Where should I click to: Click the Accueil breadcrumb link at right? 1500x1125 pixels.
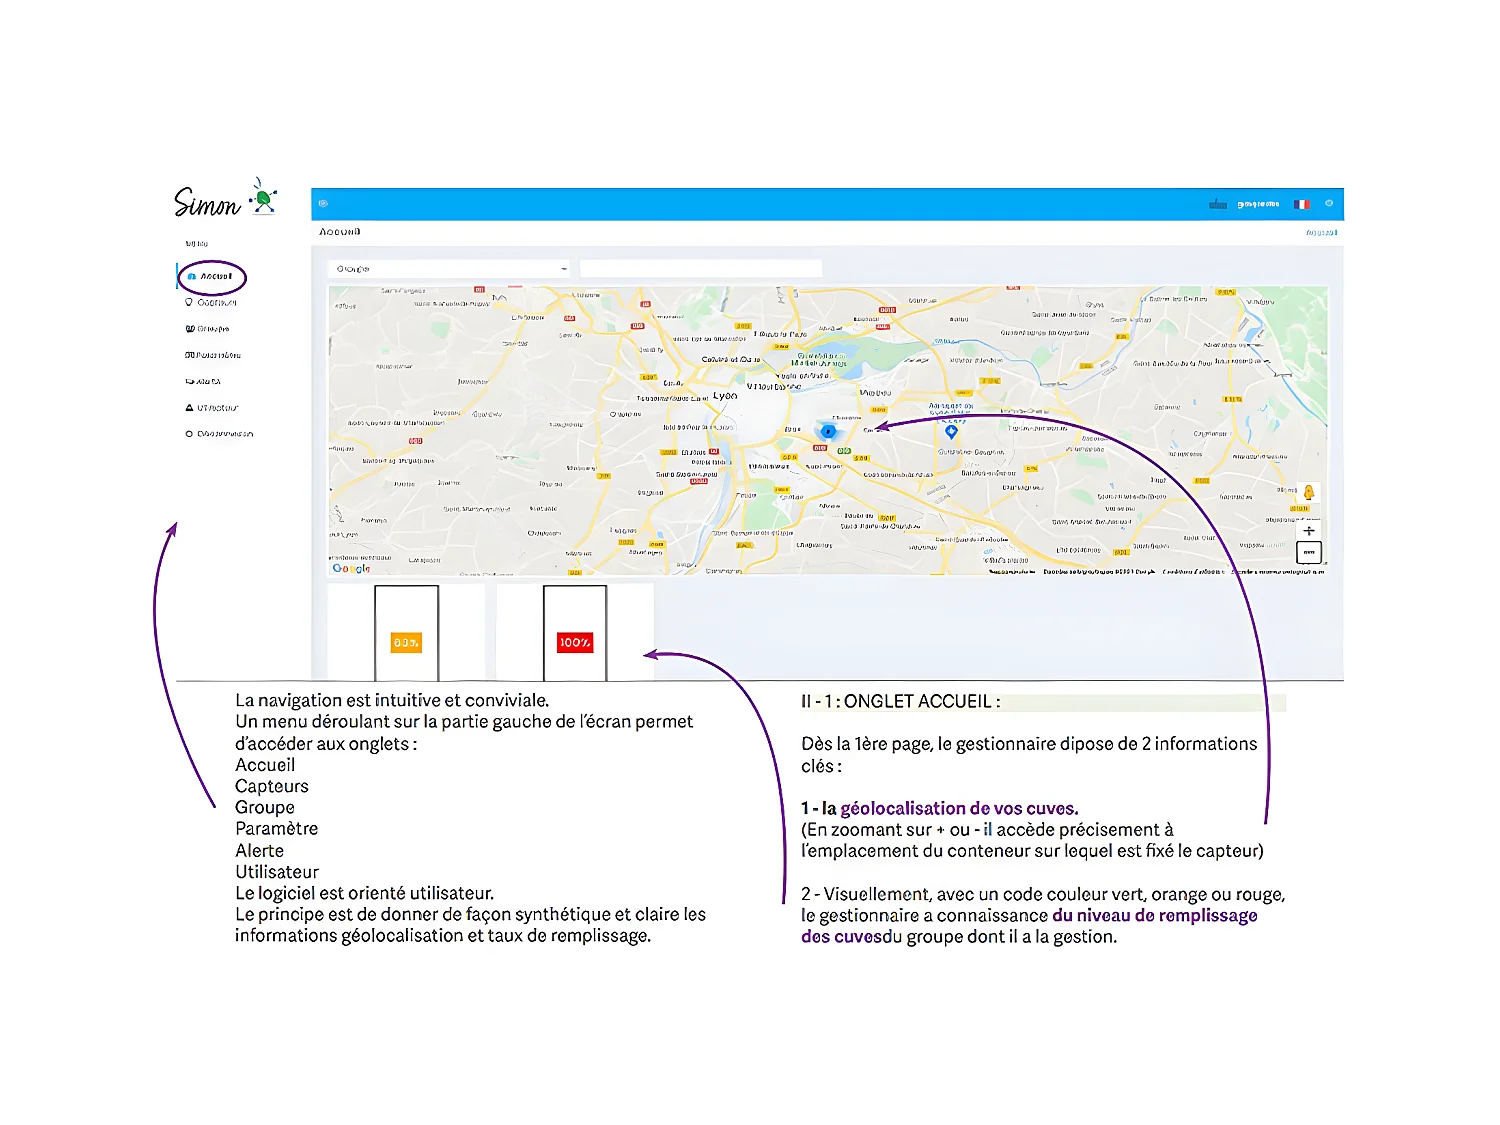1321,233
